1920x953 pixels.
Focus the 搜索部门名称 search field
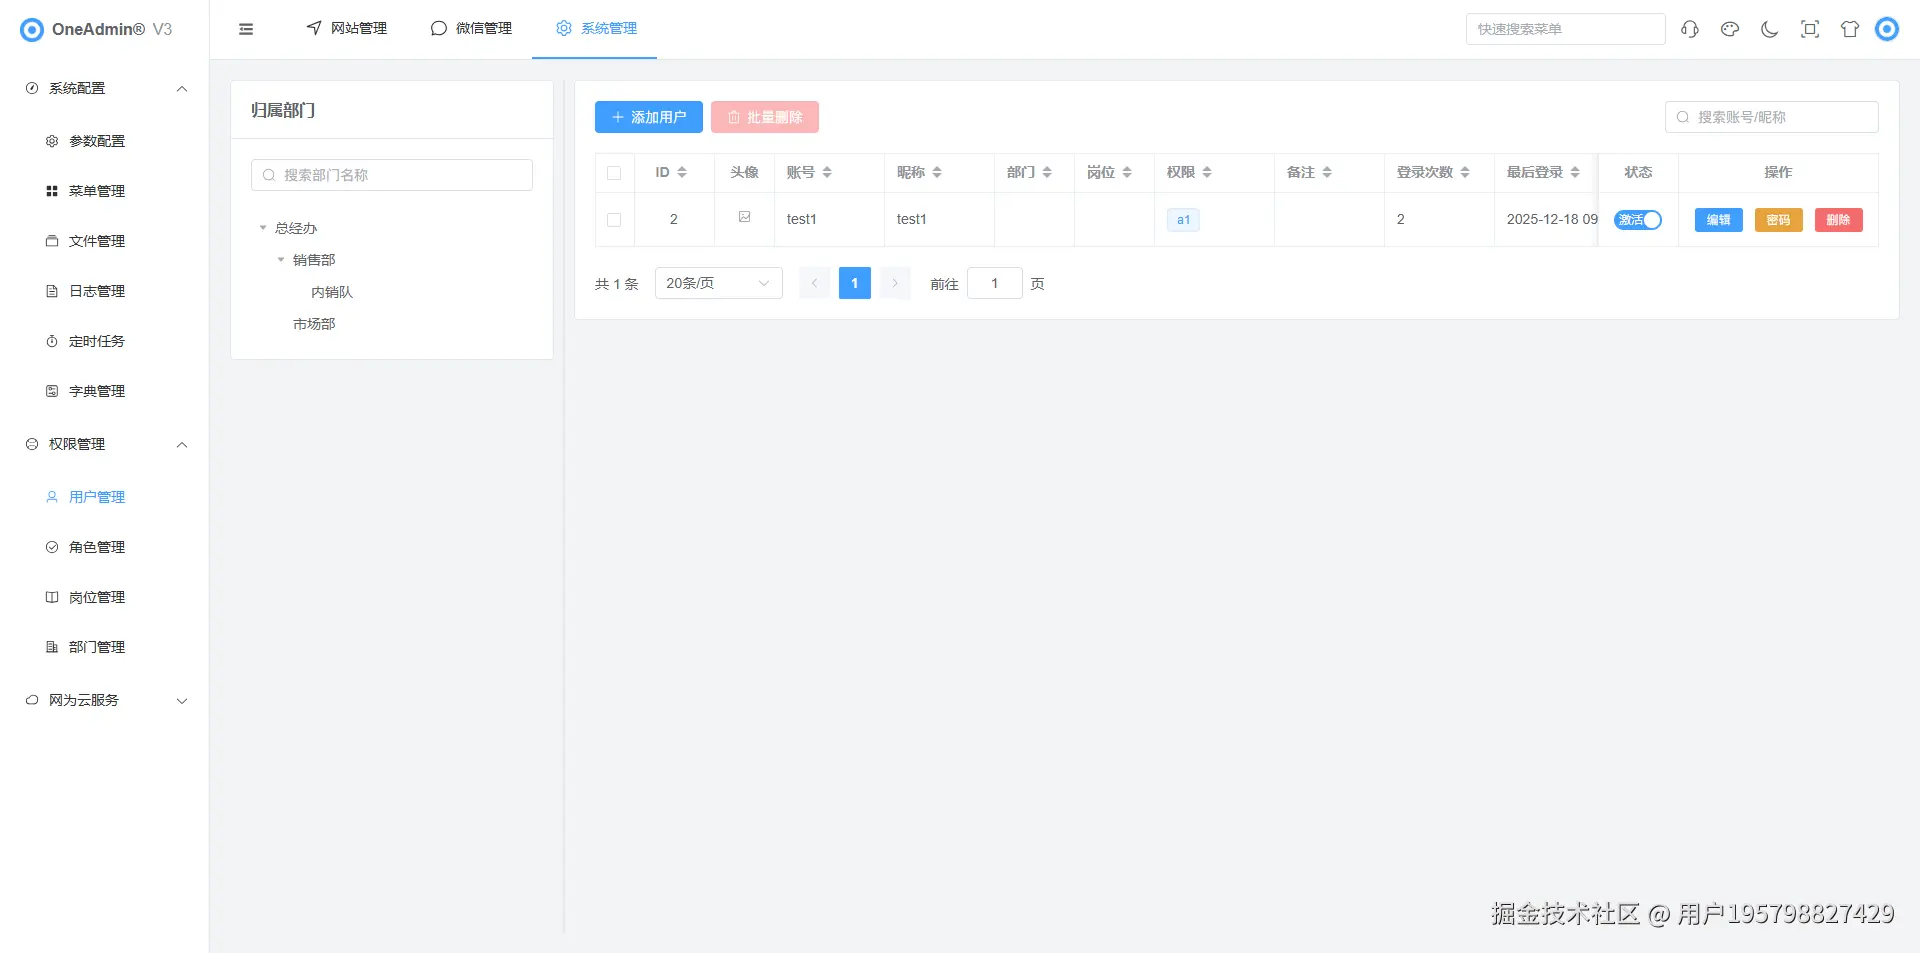click(x=392, y=175)
